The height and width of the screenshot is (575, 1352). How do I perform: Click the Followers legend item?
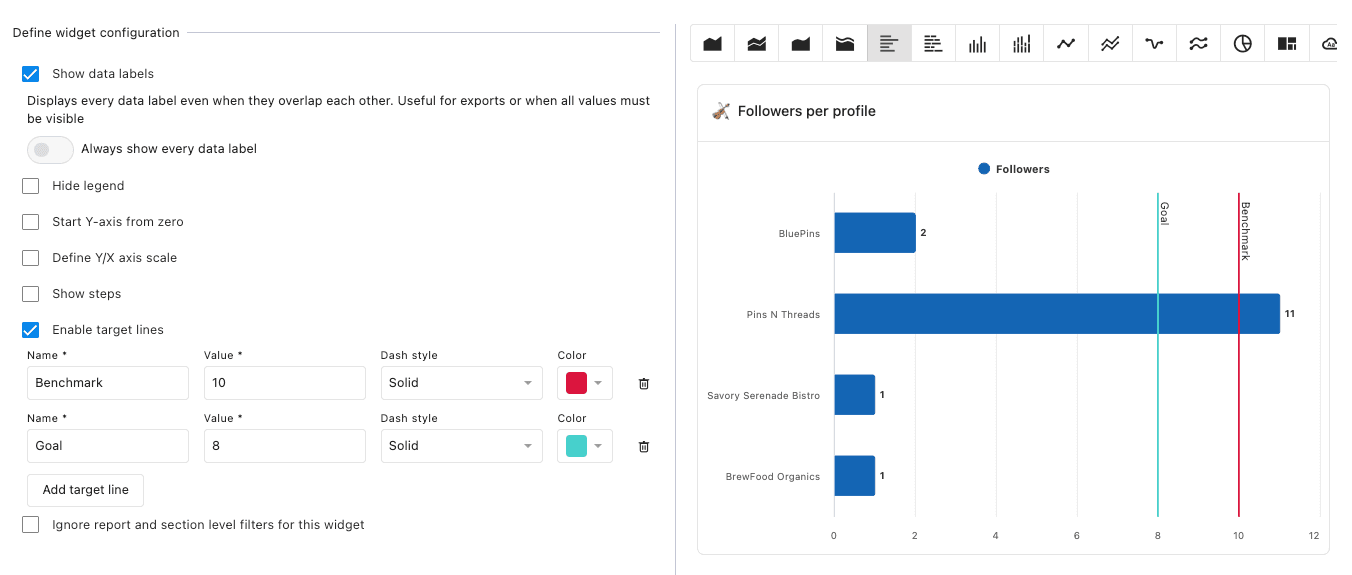pos(1014,169)
